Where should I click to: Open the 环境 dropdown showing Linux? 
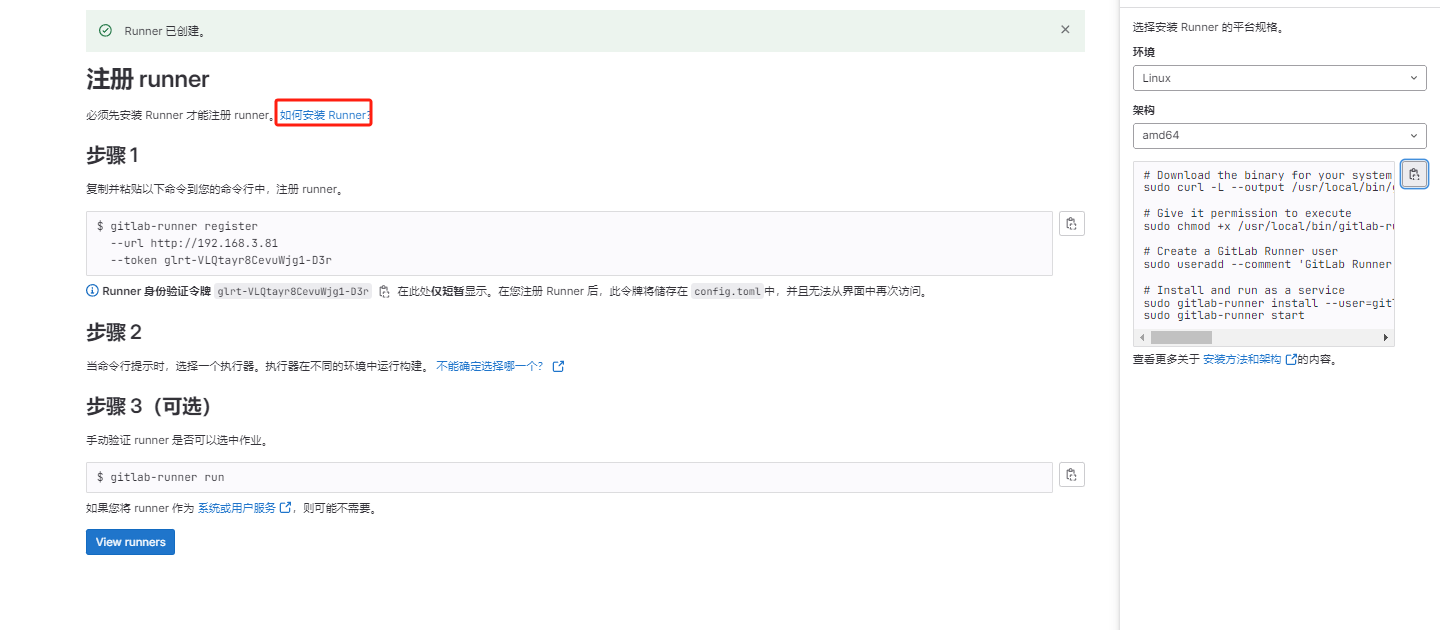[x=1279, y=77]
